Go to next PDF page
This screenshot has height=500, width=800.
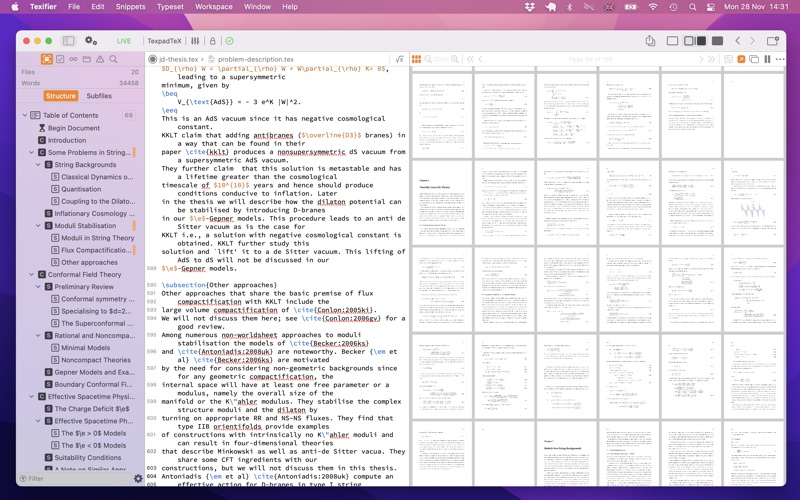701,59
